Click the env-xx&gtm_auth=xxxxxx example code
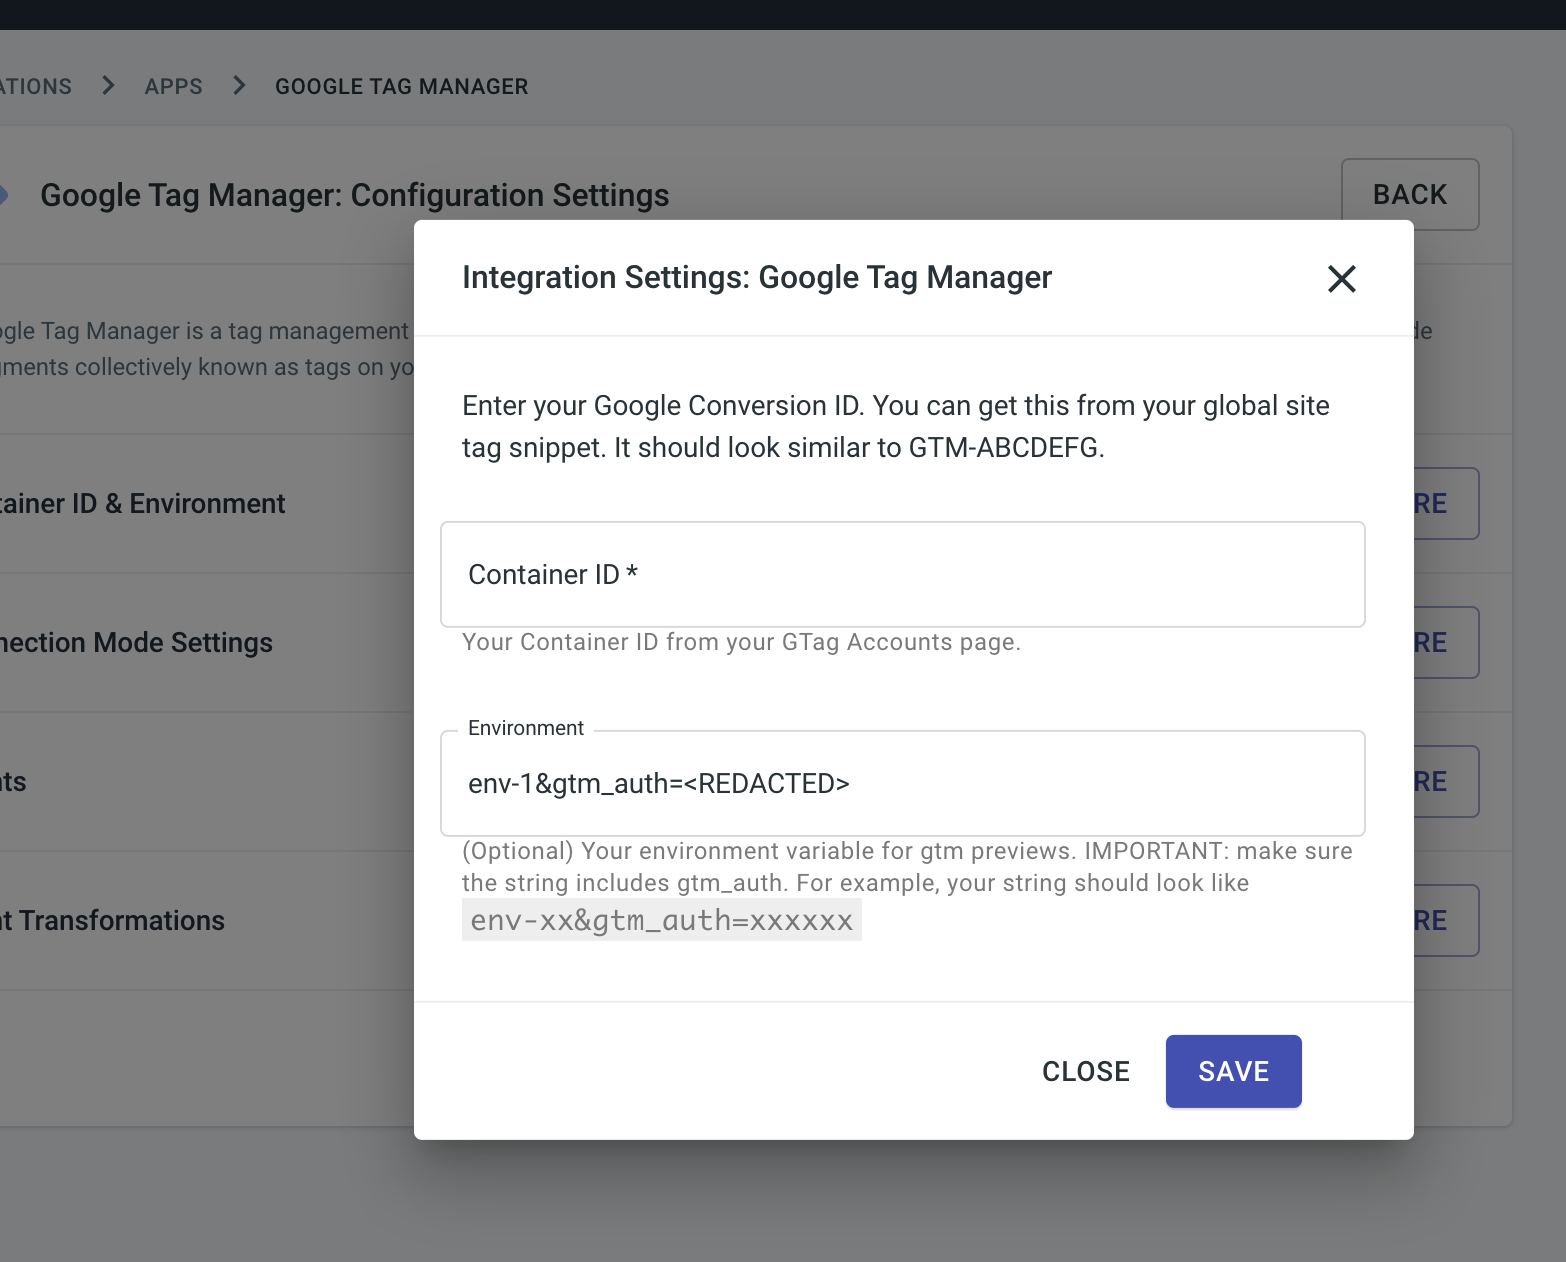Image resolution: width=1566 pixels, height=1262 pixels. 661,921
